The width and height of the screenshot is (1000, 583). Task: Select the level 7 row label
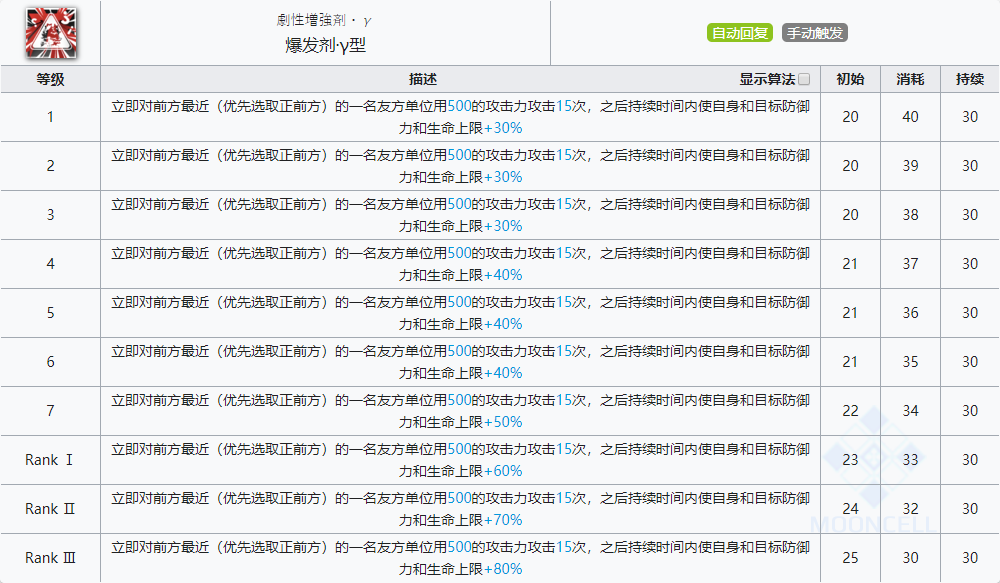point(50,411)
